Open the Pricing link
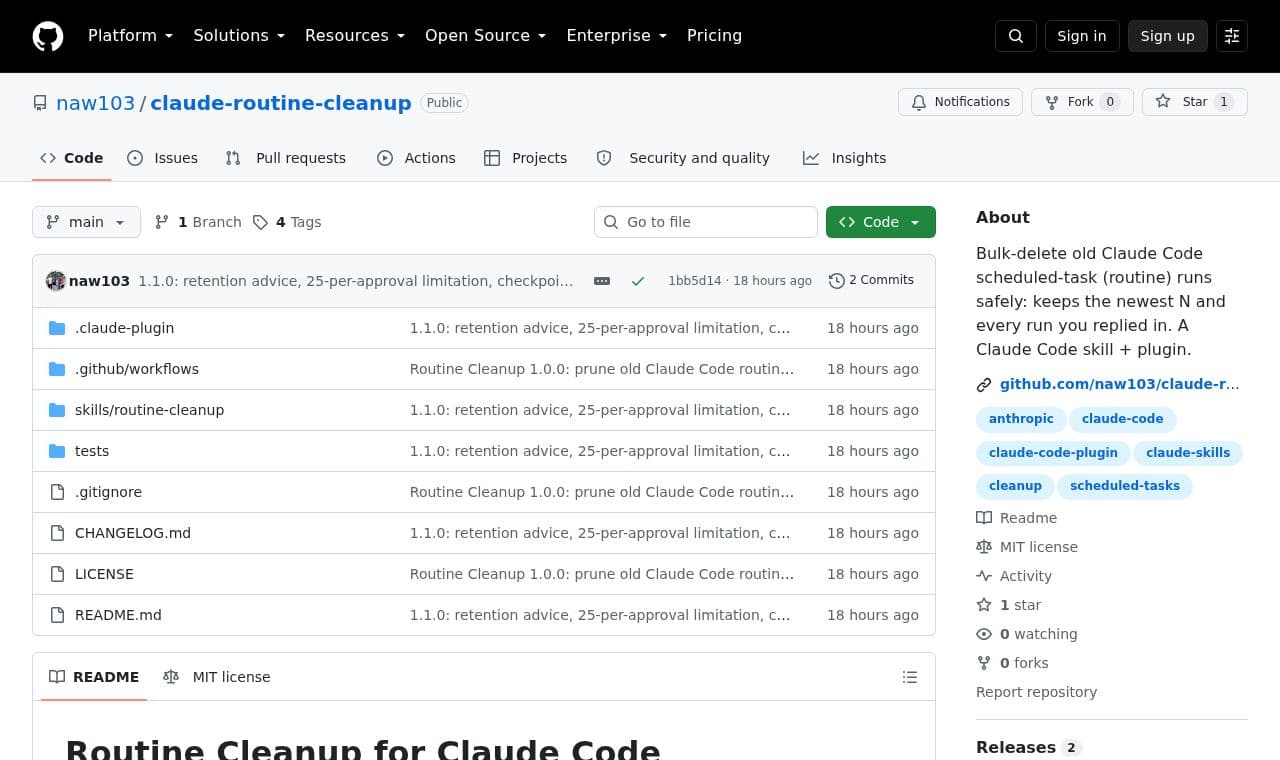This screenshot has height=760, width=1280. coord(714,36)
